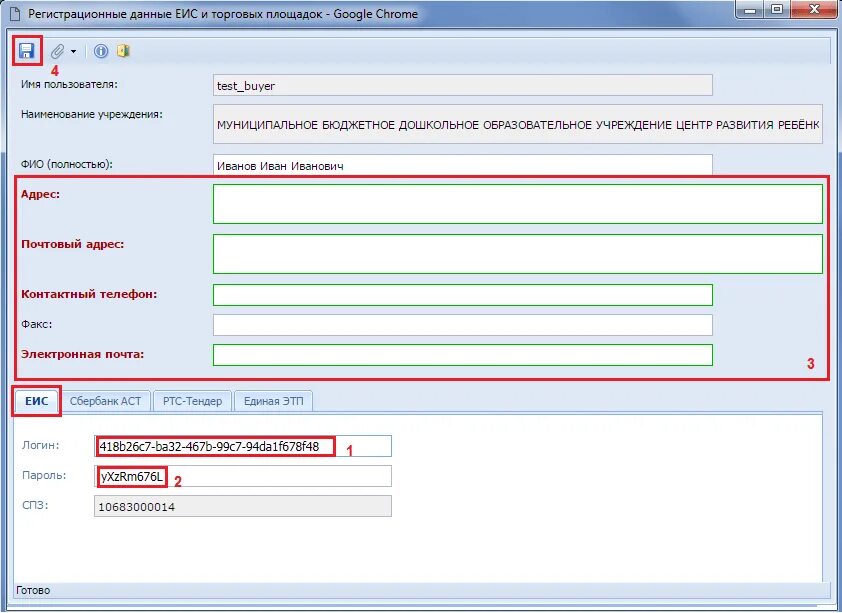Click the Контактный телефон input

(462, 295)
